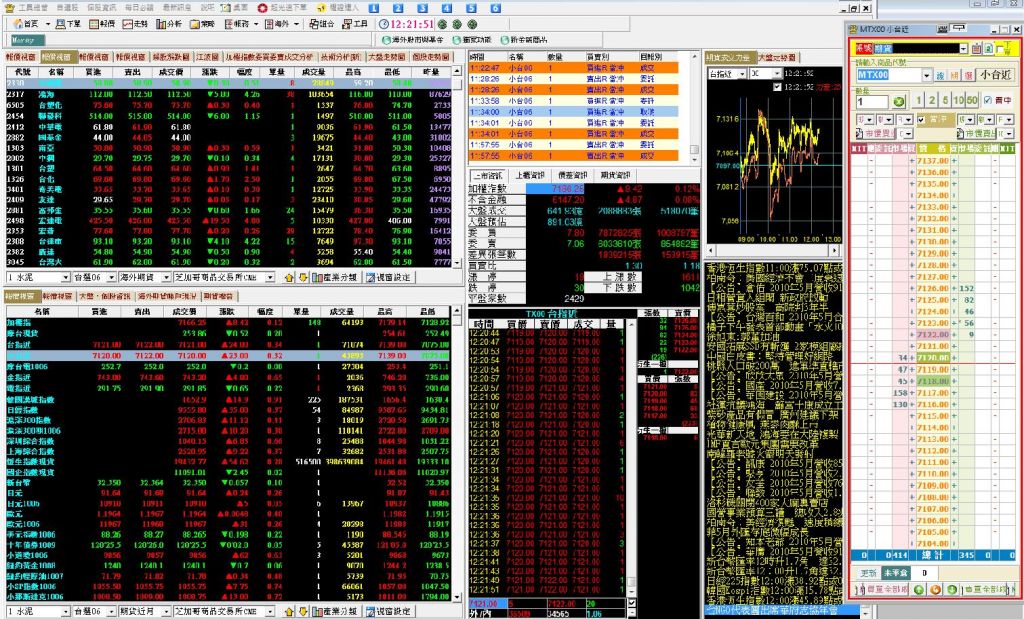Screen dimensions: 1024x619
Task: Switch to numbered workspace 3
Action: (x=423, y=8)
